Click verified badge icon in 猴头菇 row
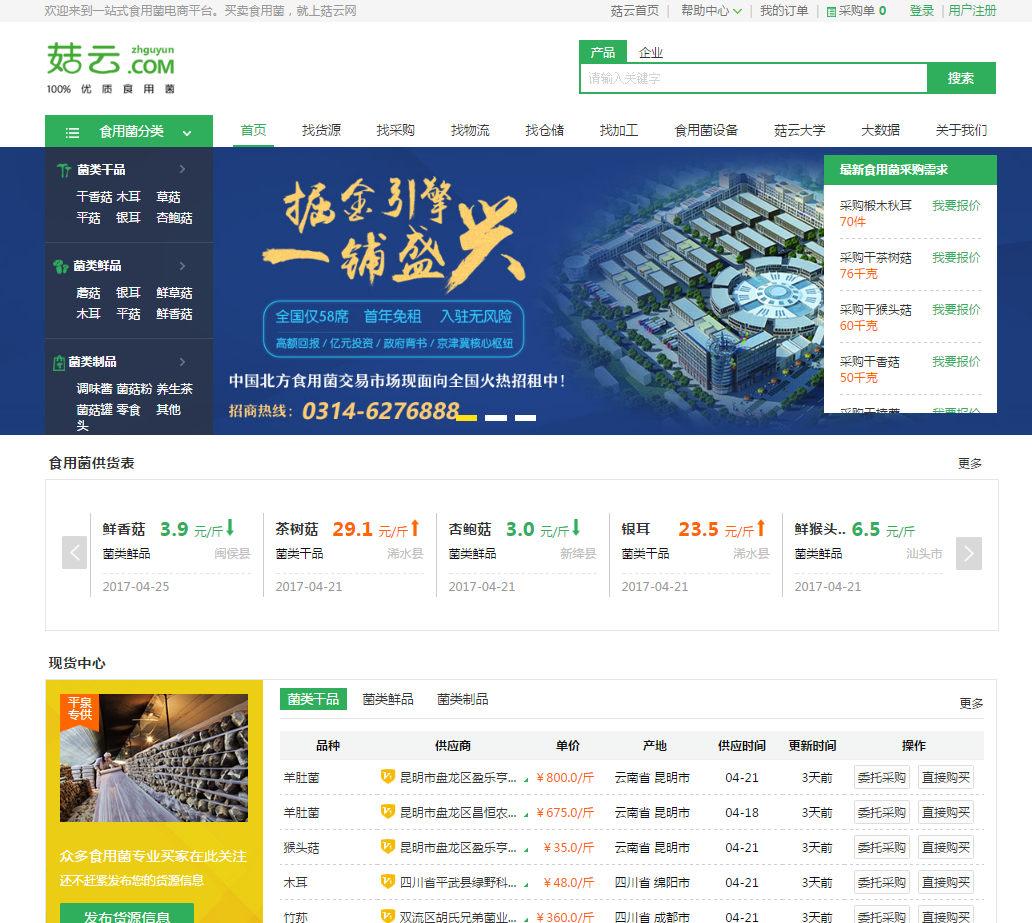The width and height of the screenshot is (1032, 923). coord(388,847)
